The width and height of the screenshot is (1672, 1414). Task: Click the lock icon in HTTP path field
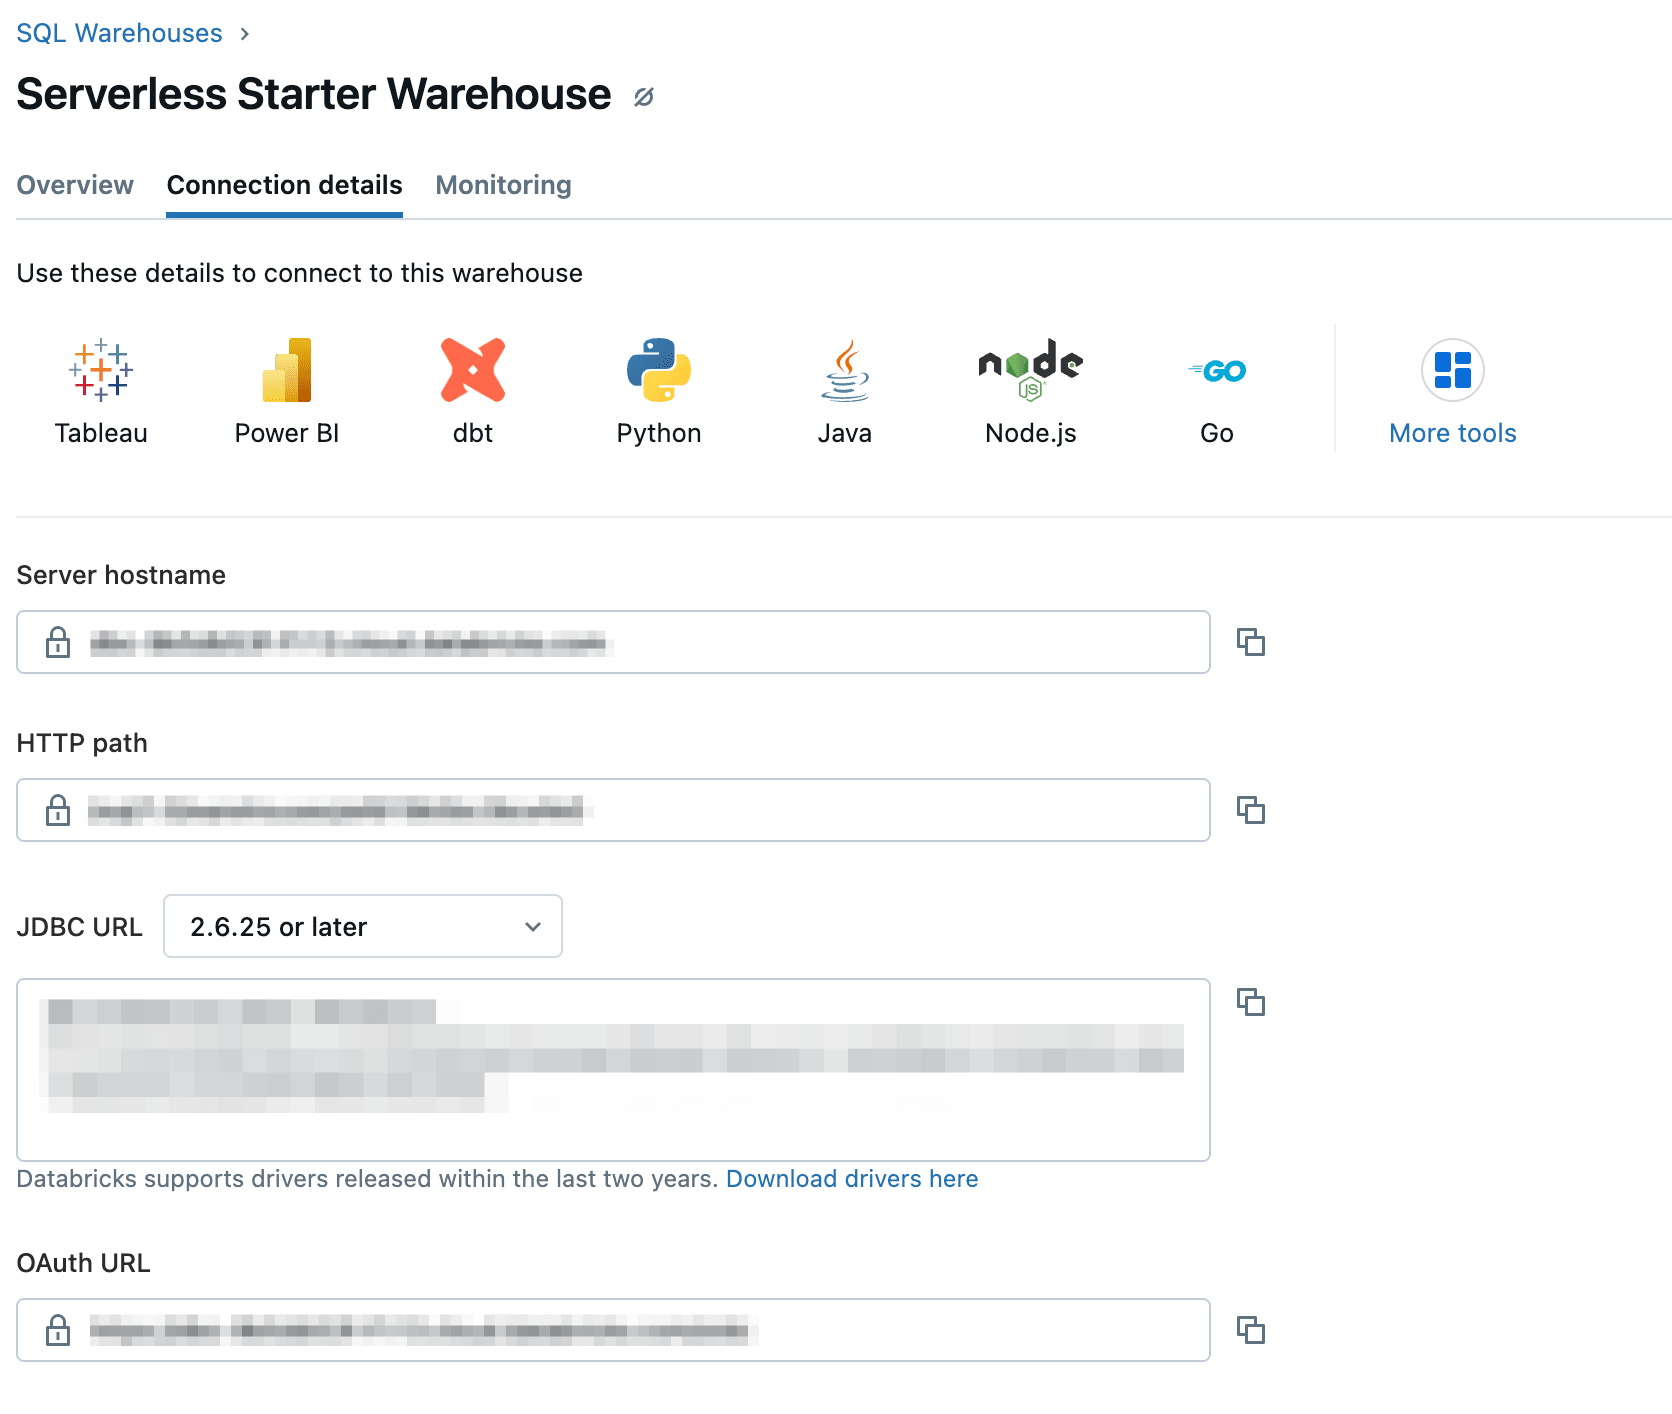click(58, 810)
